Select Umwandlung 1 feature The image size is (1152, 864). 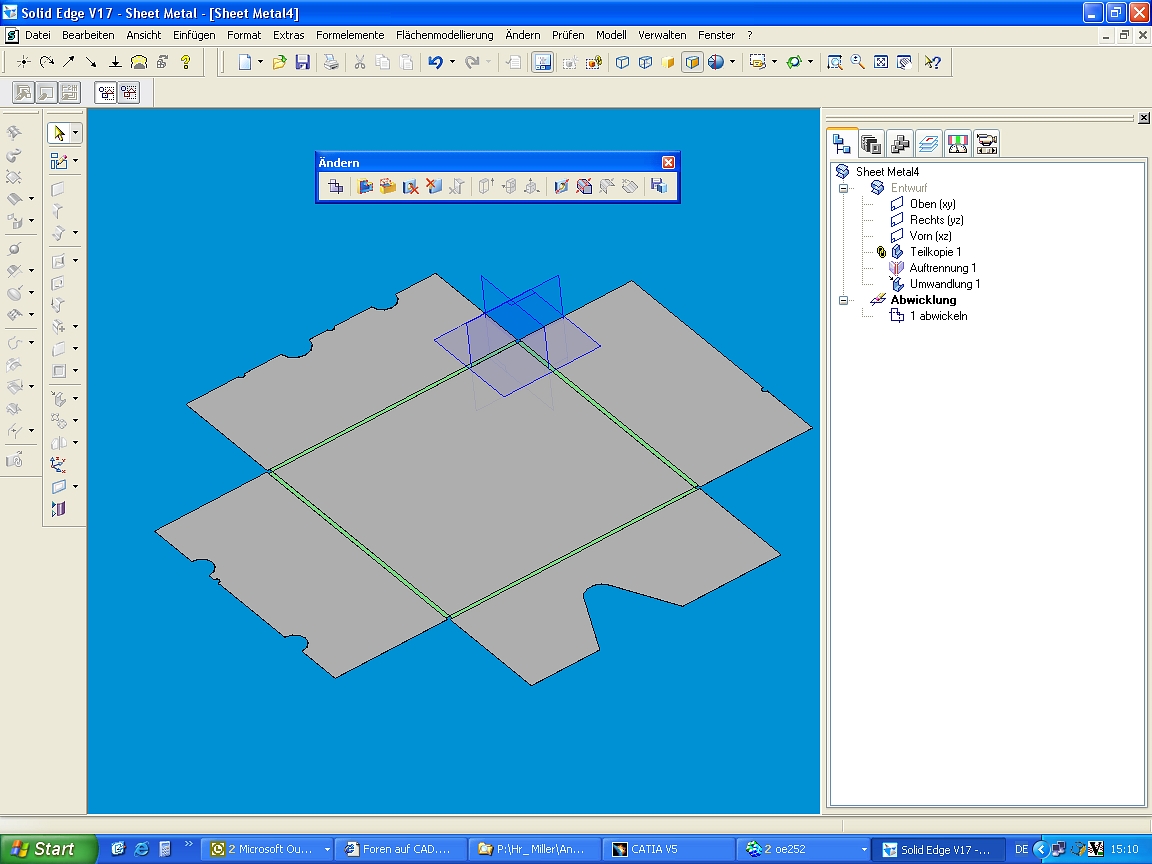(x=945, y=284)
